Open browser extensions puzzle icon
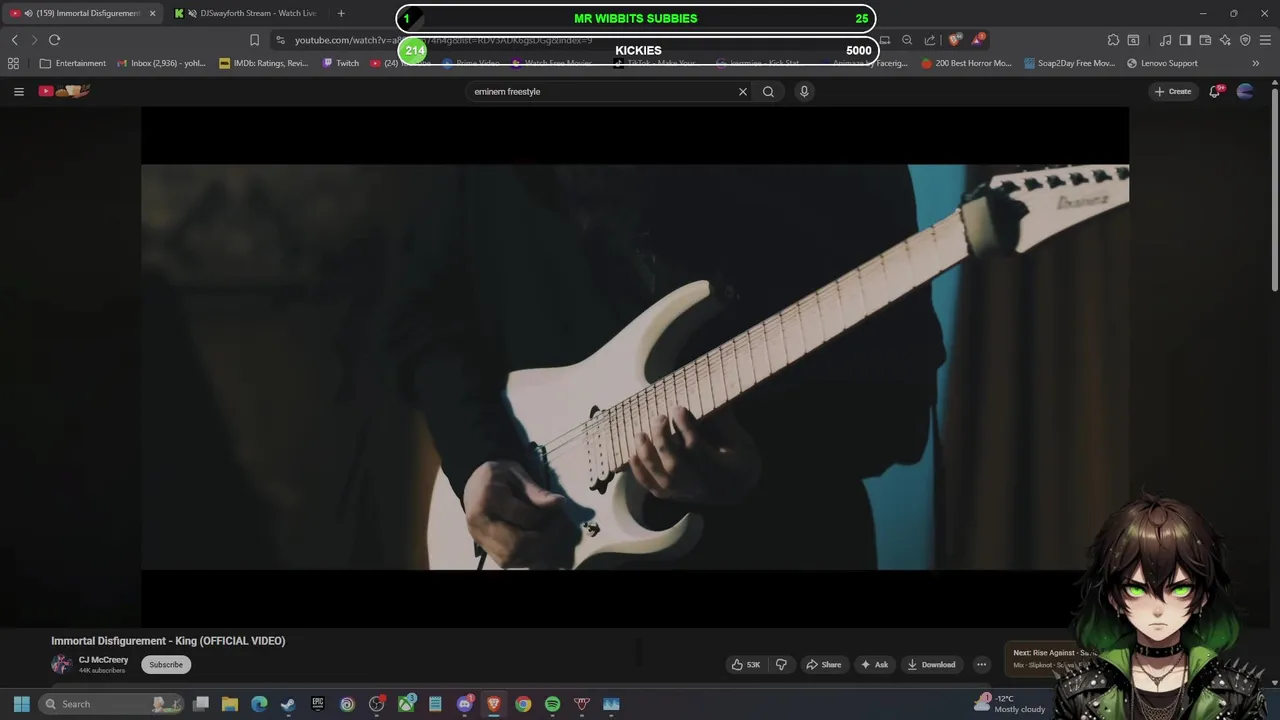The height and width of the screenshot is (720, 1280). (x=1113, y=40)
